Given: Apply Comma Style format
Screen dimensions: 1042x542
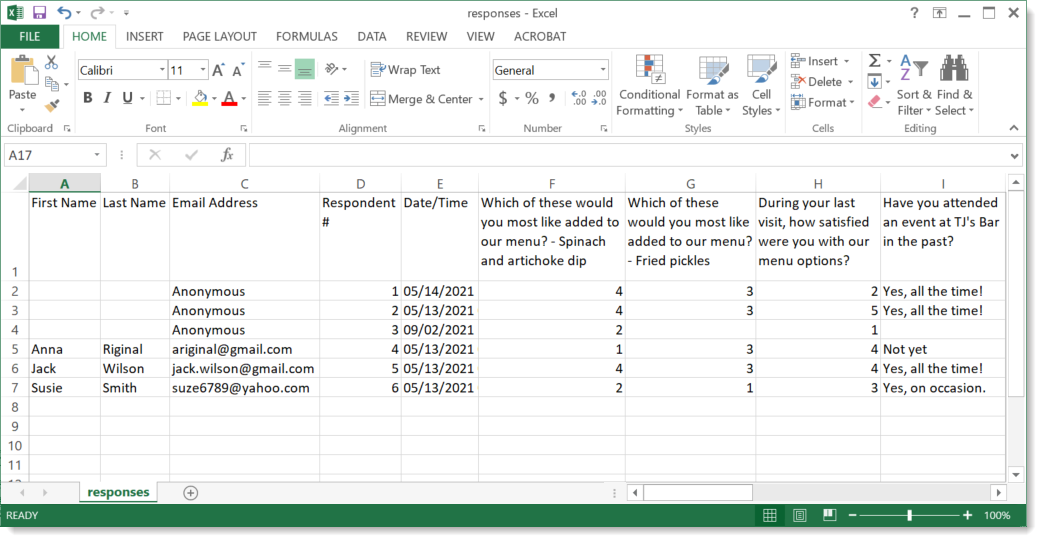Looking at the screenshot, I should (552, 98).
